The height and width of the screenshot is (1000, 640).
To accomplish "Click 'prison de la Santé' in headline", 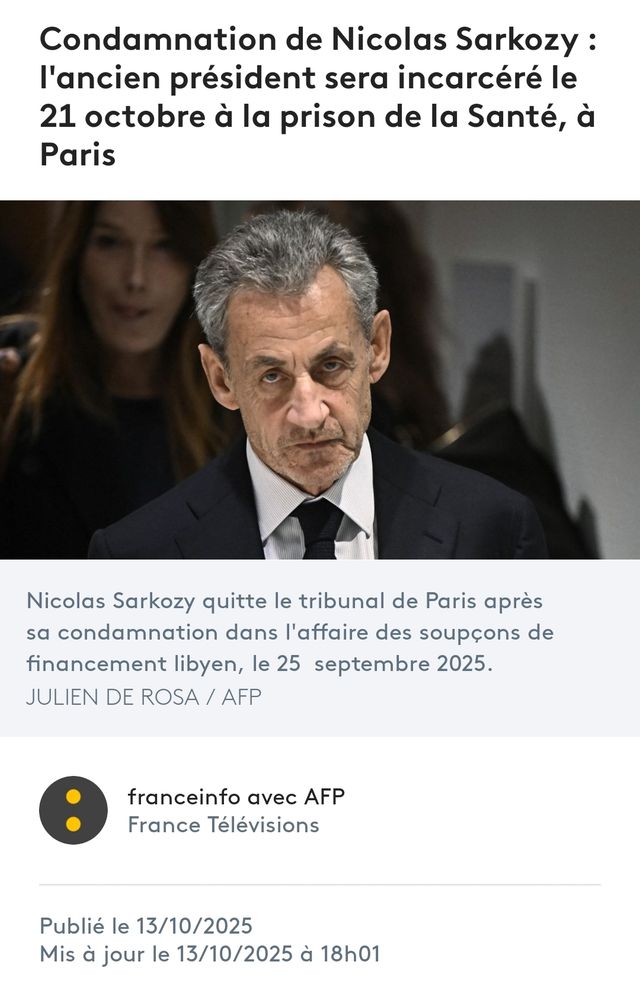I will [420, 117].
